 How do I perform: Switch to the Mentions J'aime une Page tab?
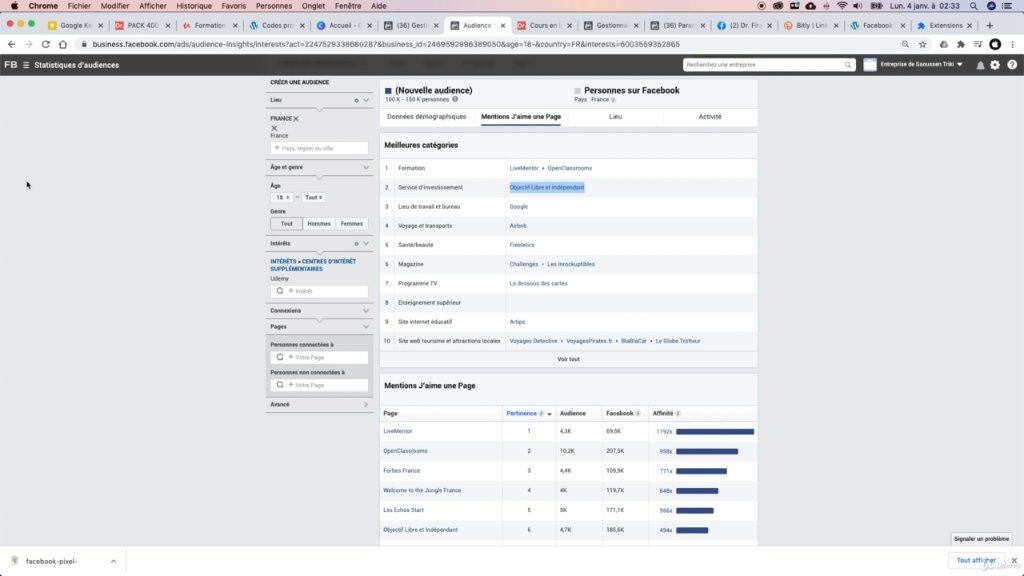coord(520,117)
